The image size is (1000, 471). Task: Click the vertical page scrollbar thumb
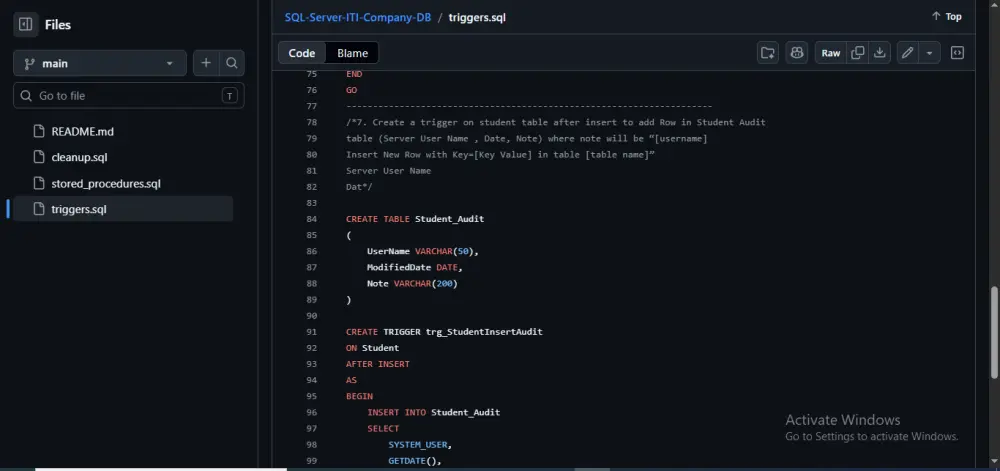tap(994, 333)
